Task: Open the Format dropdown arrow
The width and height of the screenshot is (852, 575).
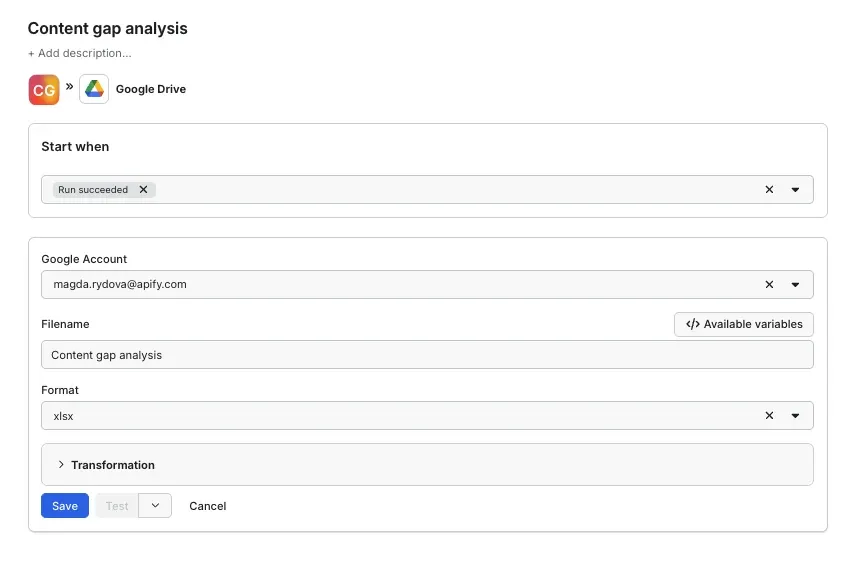Action: 795,416
